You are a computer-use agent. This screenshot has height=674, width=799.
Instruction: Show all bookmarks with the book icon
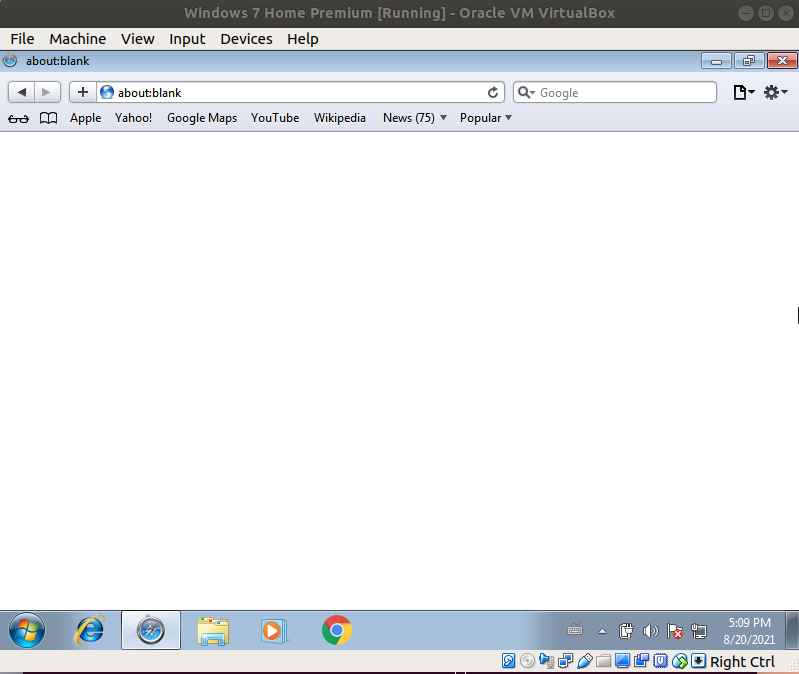[48, 118]
